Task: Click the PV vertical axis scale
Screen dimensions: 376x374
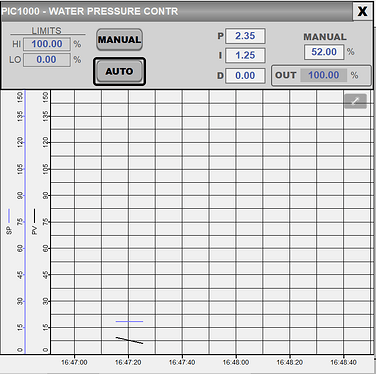Action: (x=46, y=222)
